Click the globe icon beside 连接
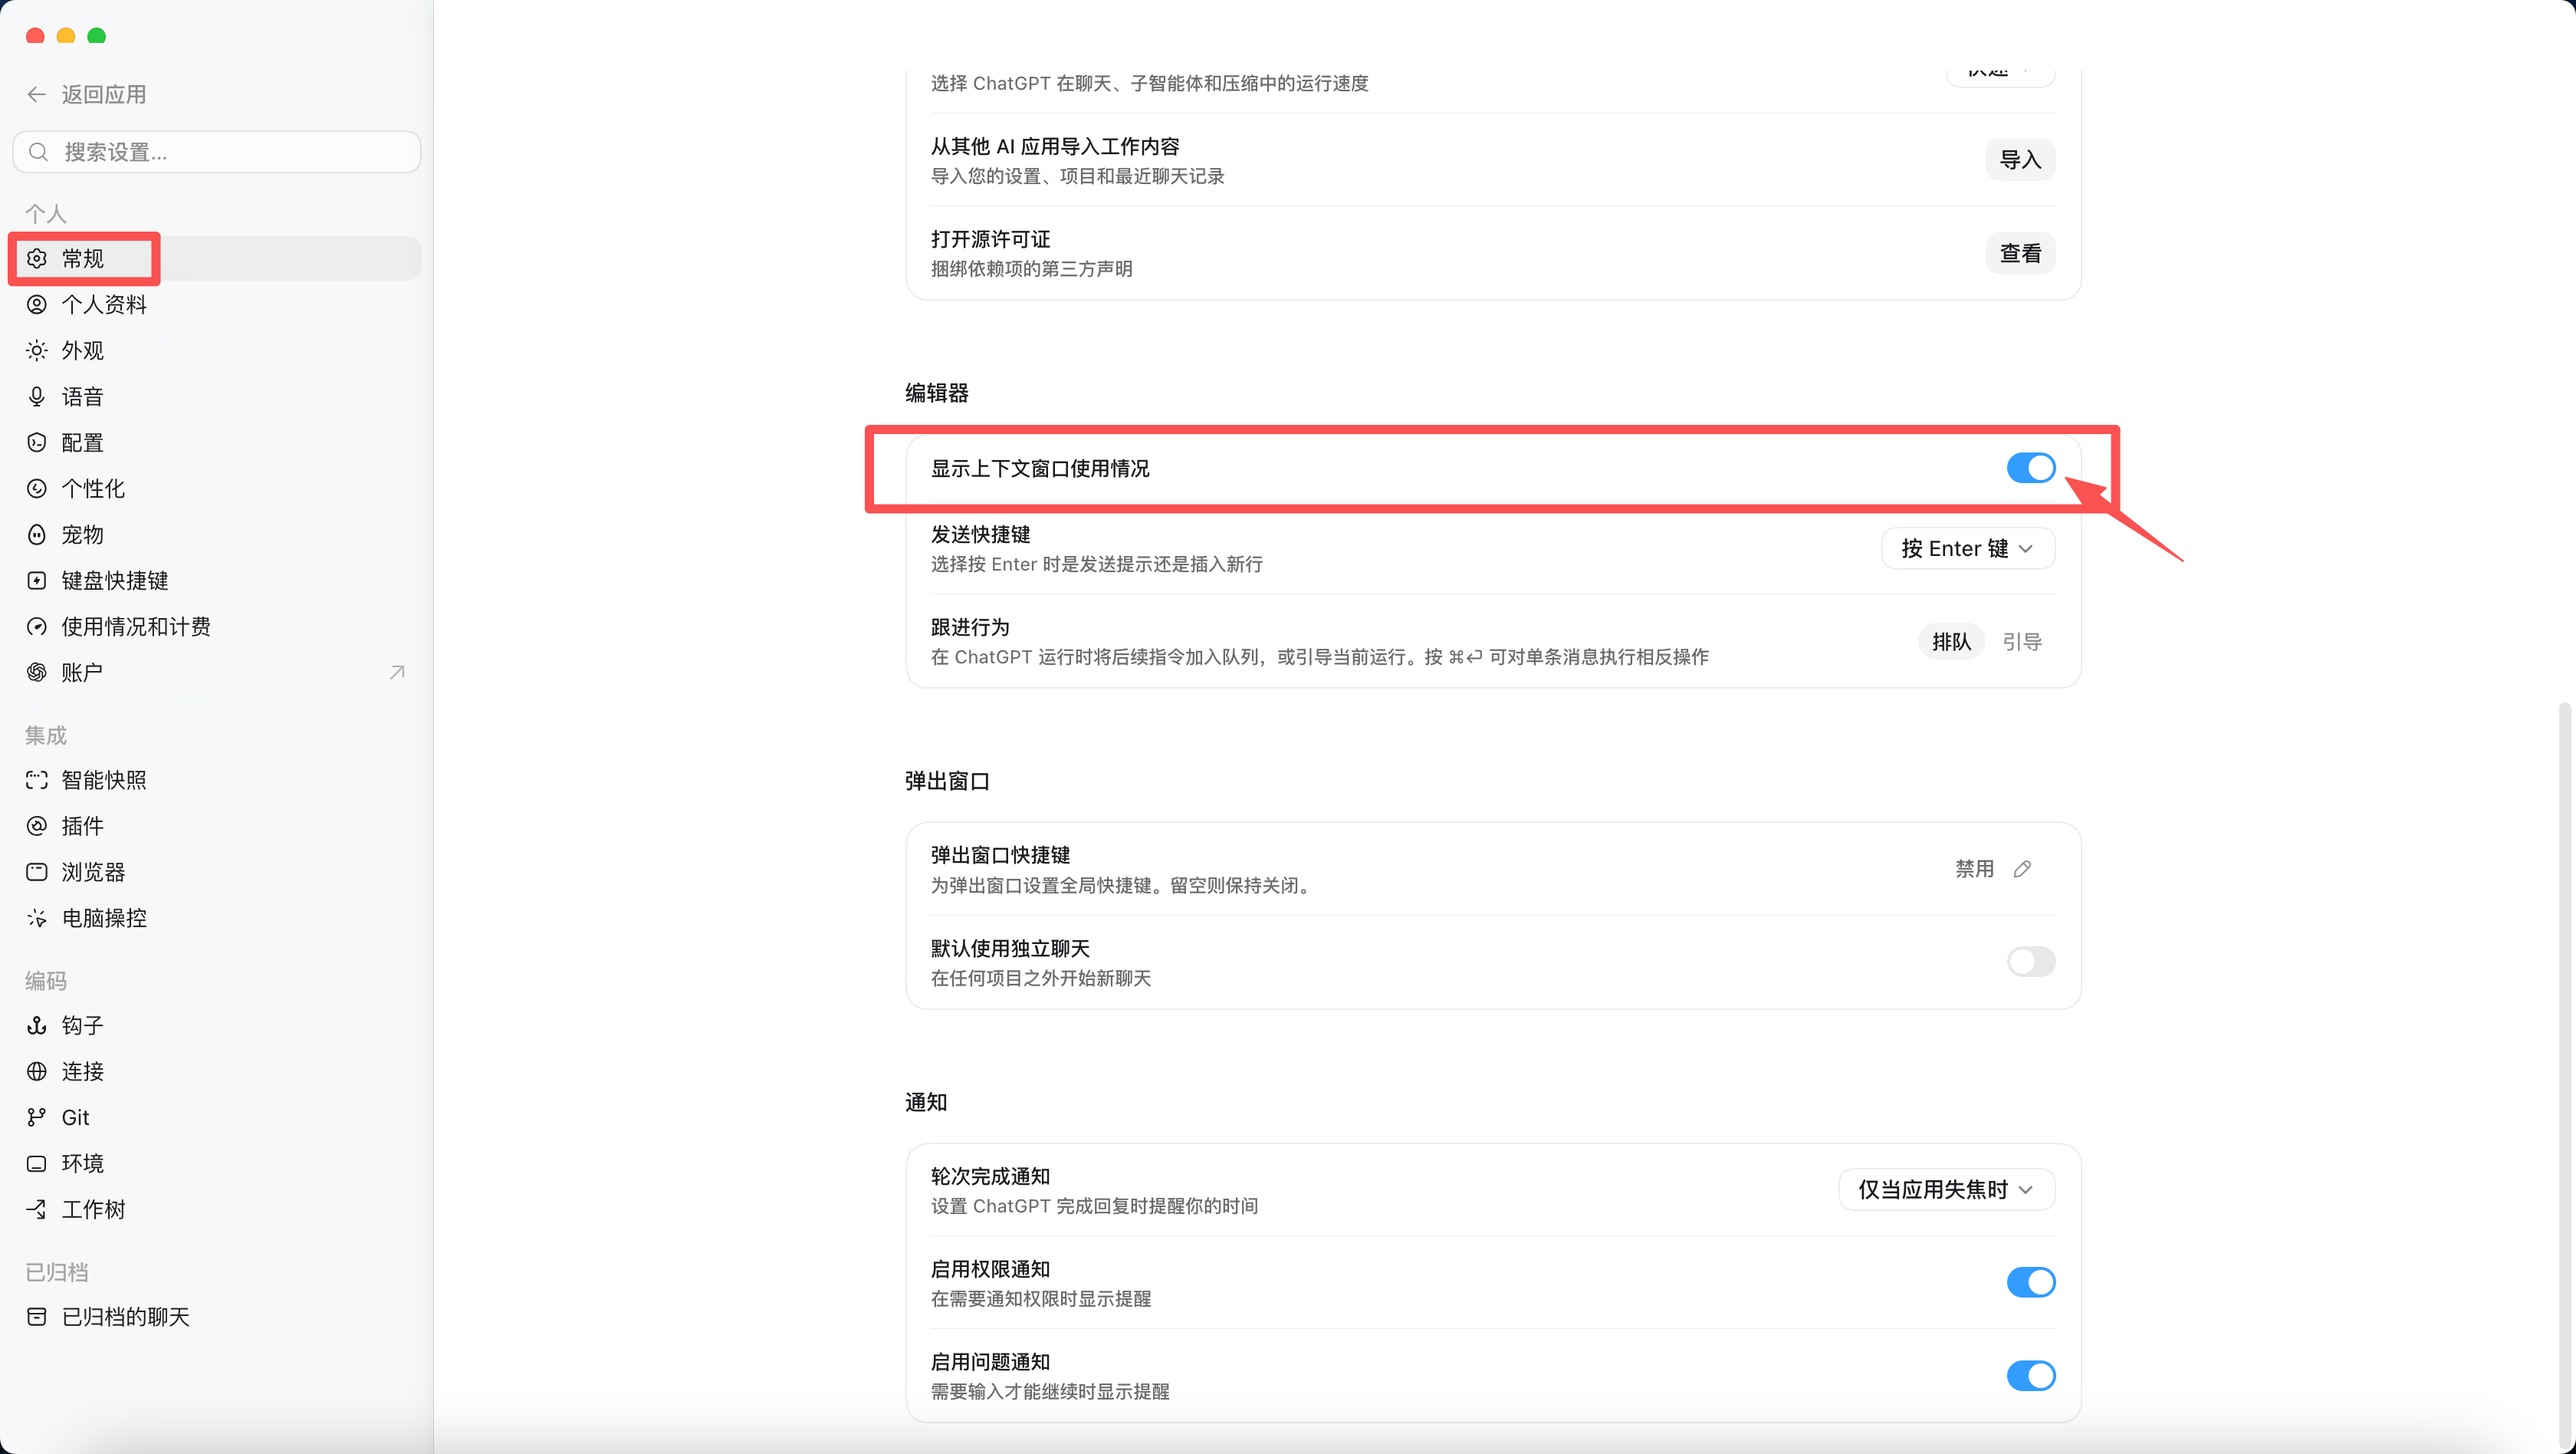2576x1454 pixels. (x=37, y=1071)
